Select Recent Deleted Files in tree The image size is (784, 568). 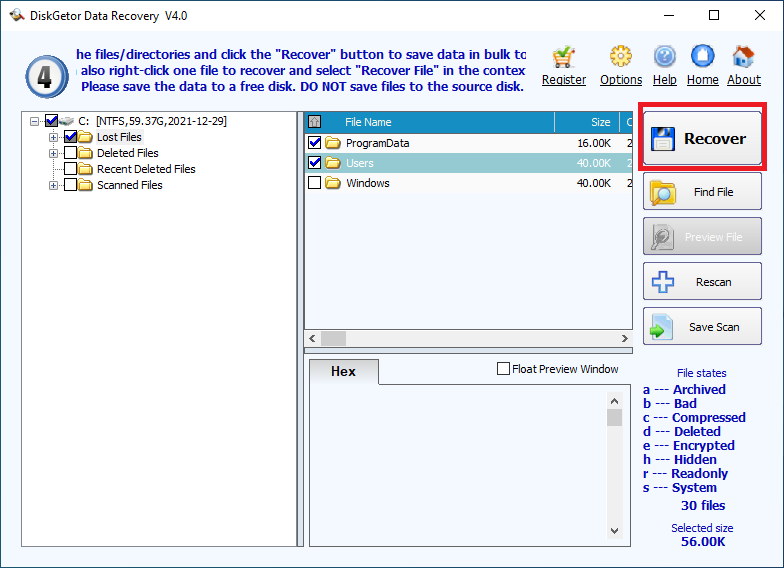coord(145,169)
